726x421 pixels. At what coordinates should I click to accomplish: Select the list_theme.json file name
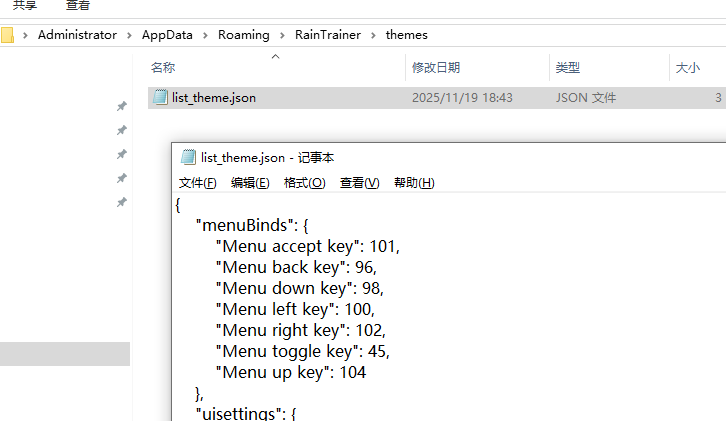213,98
